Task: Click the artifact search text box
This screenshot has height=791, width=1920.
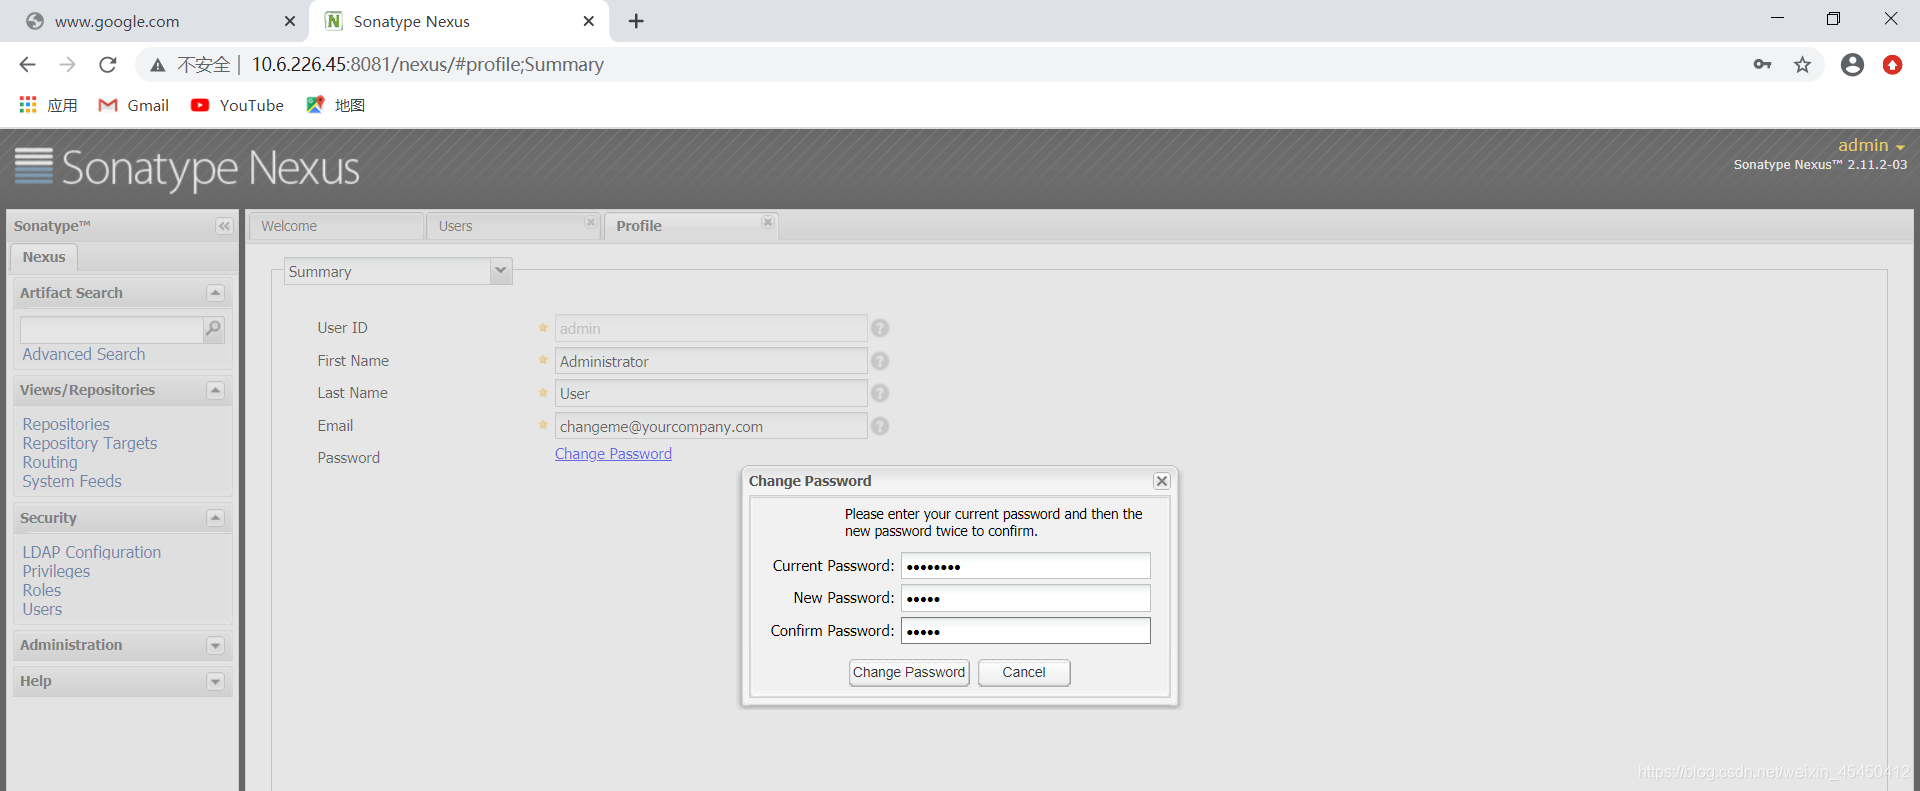Action: pyautogui.click(x=112, y=329)
